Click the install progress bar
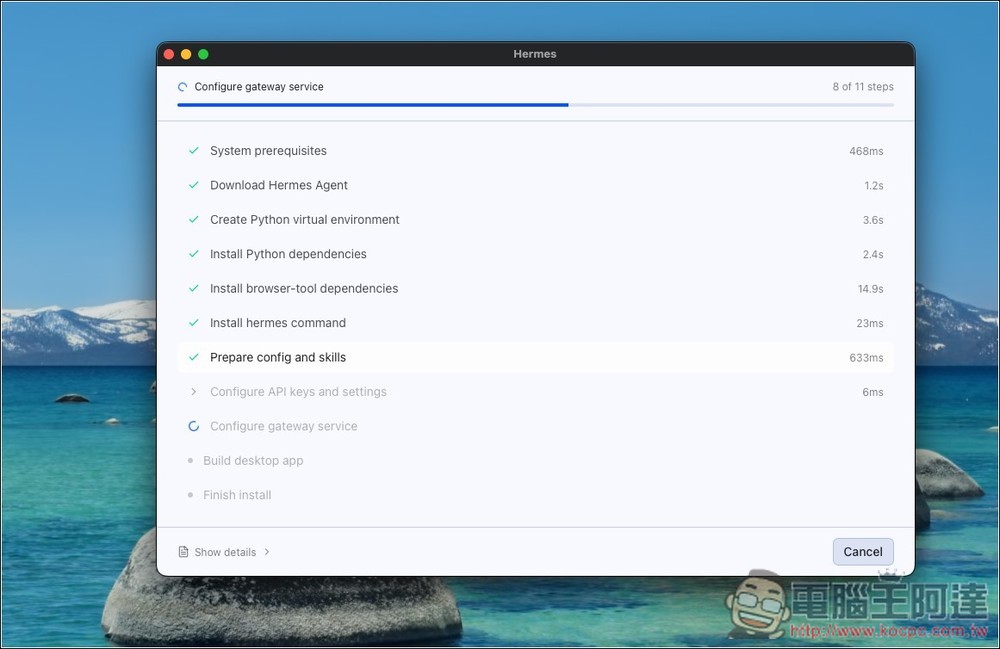 (x=536, y=105)
